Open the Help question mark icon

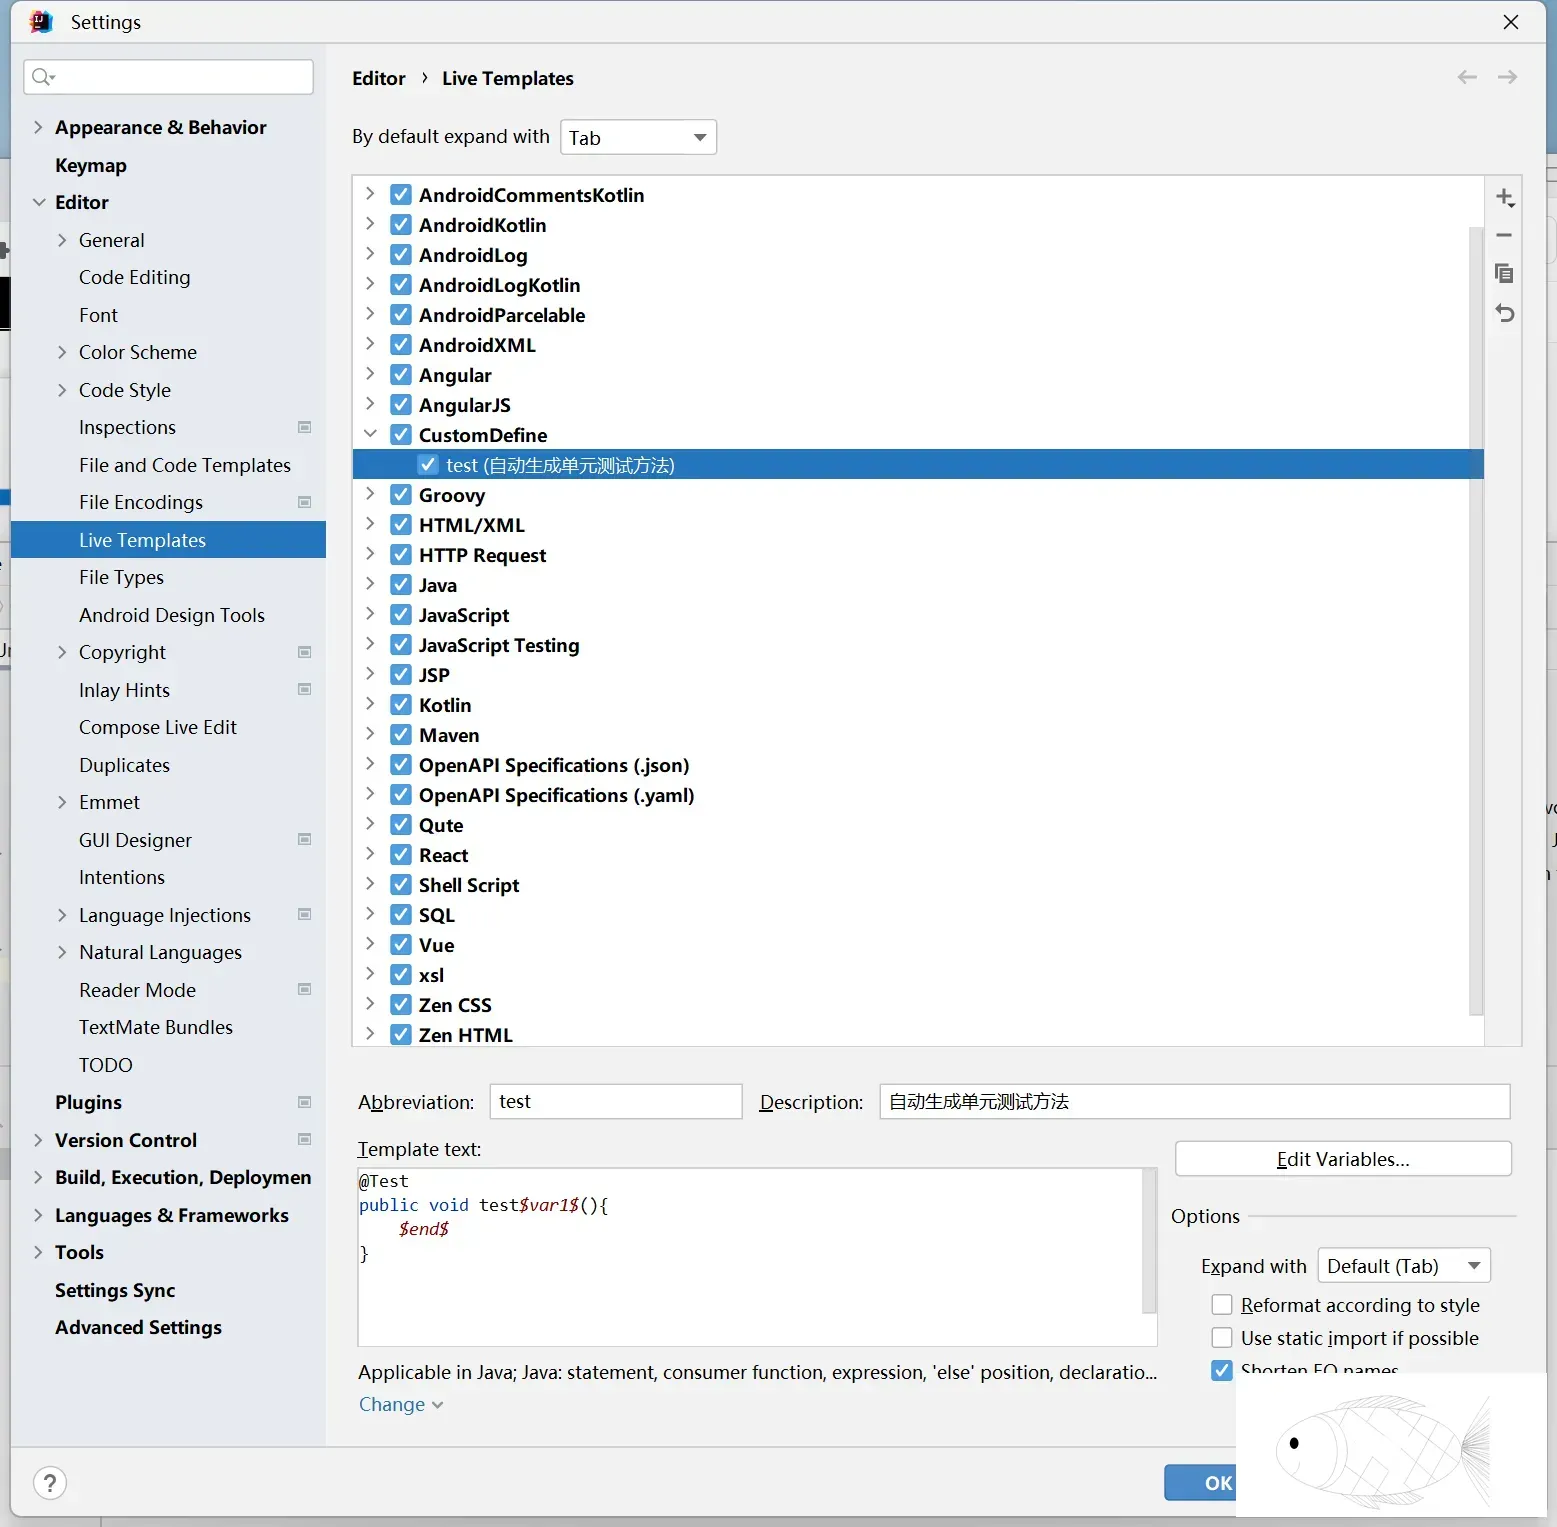tap(50, 1482)
